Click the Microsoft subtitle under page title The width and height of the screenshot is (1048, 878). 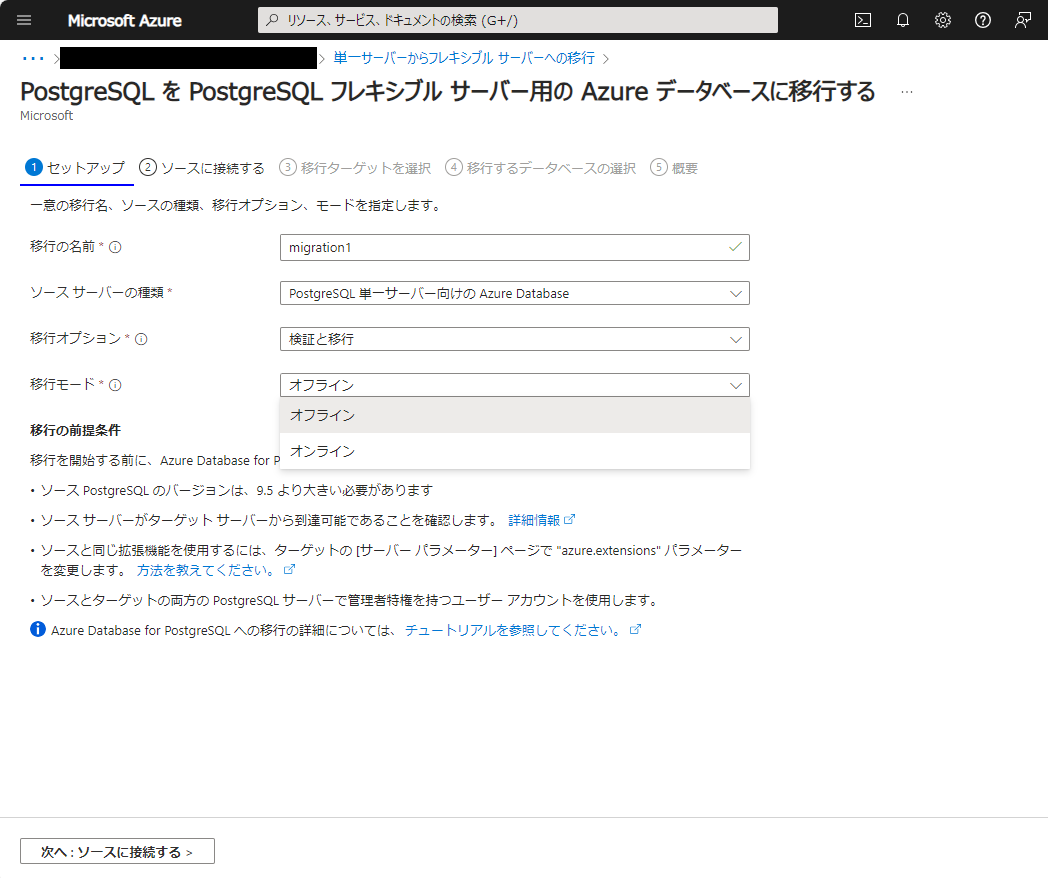click(x=46, y=116)
